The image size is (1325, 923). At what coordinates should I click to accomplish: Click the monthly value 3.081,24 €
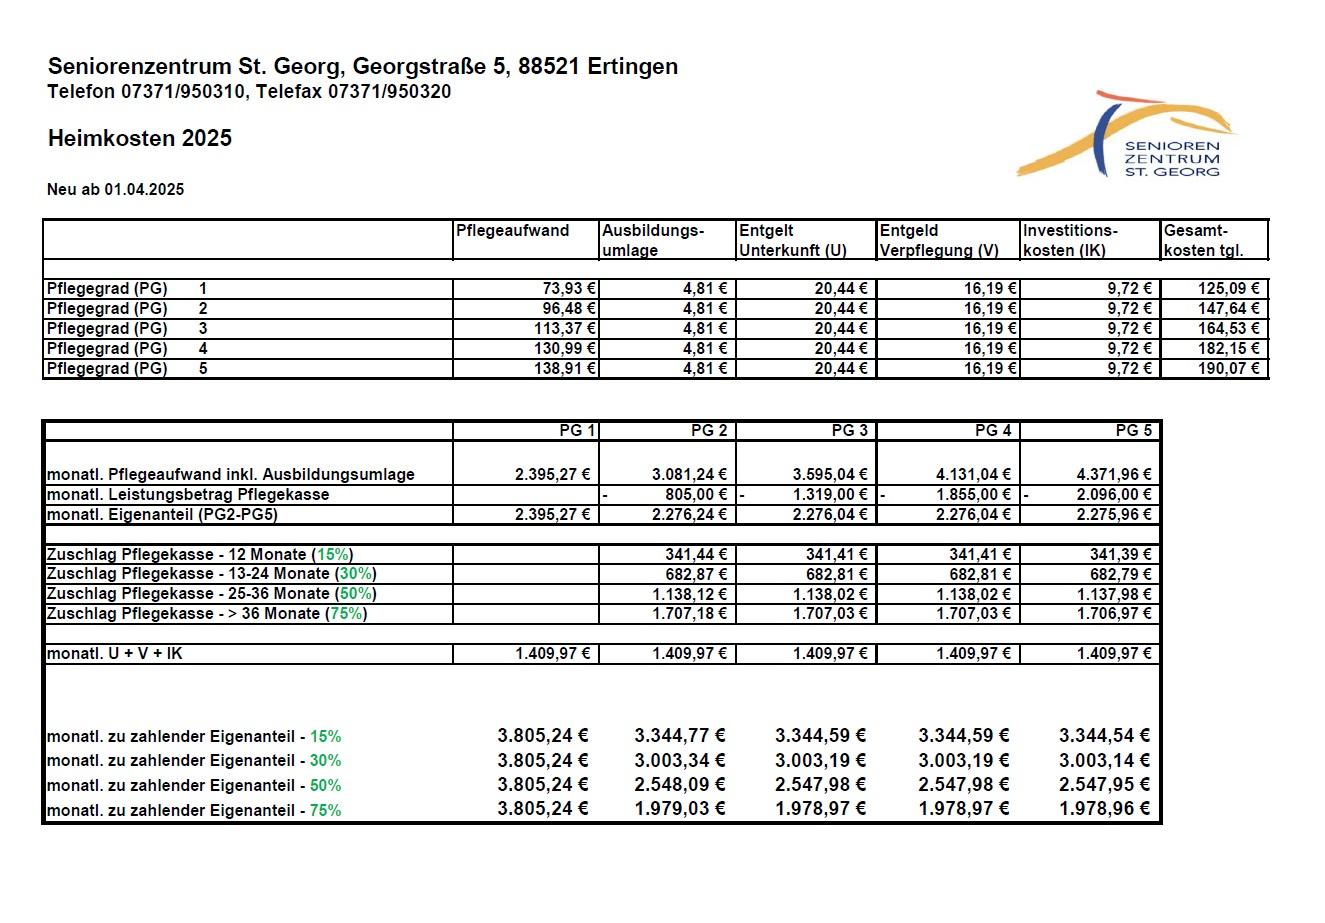click(690, 475)
